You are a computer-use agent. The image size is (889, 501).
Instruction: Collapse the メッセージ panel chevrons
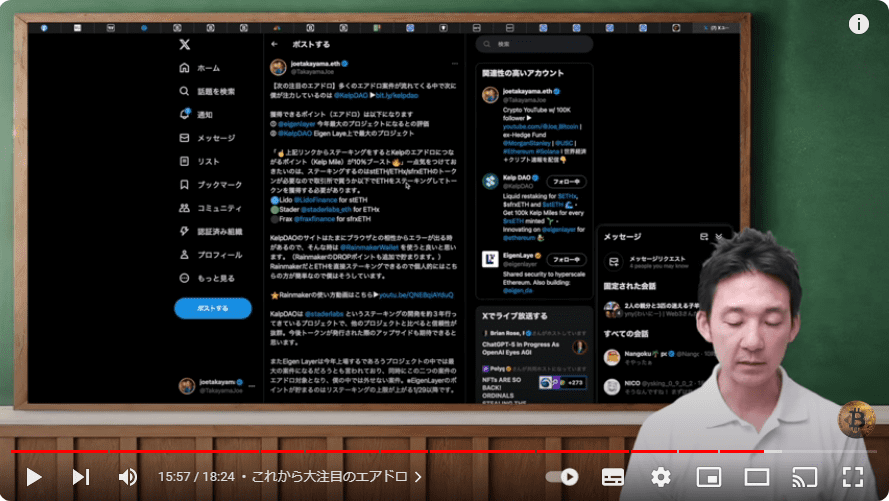(x=718, y=236)
